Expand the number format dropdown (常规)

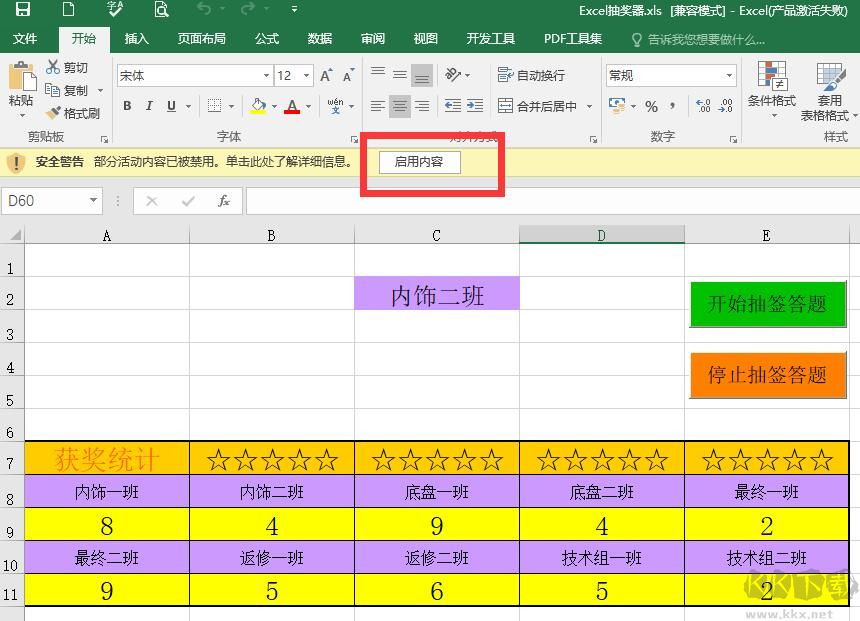729,76
